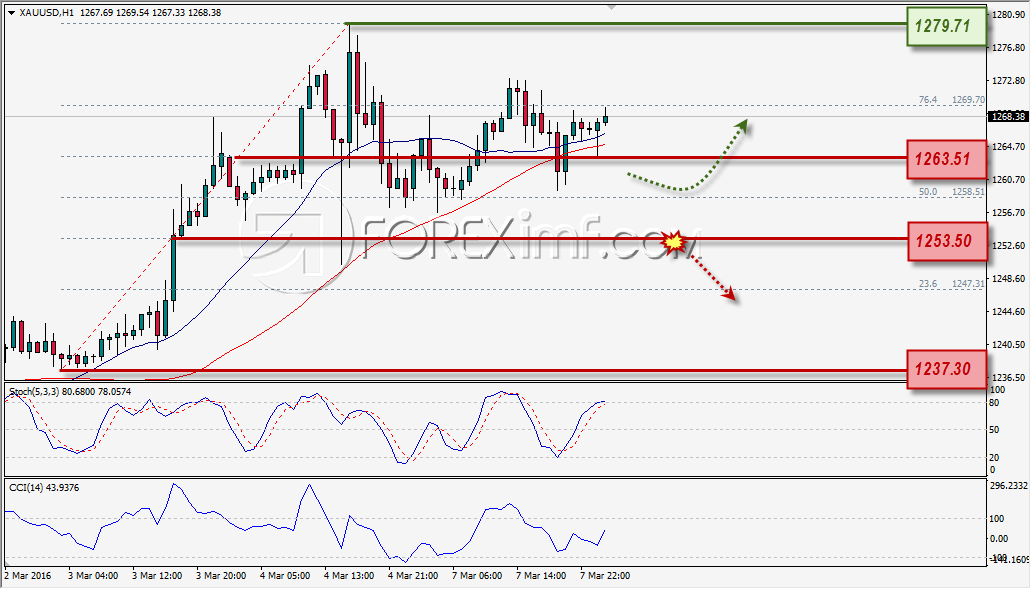1031x589 pixels.
Task: Select the CCI(14) 43.9376 indicator label
Action: tap(44, 488)
